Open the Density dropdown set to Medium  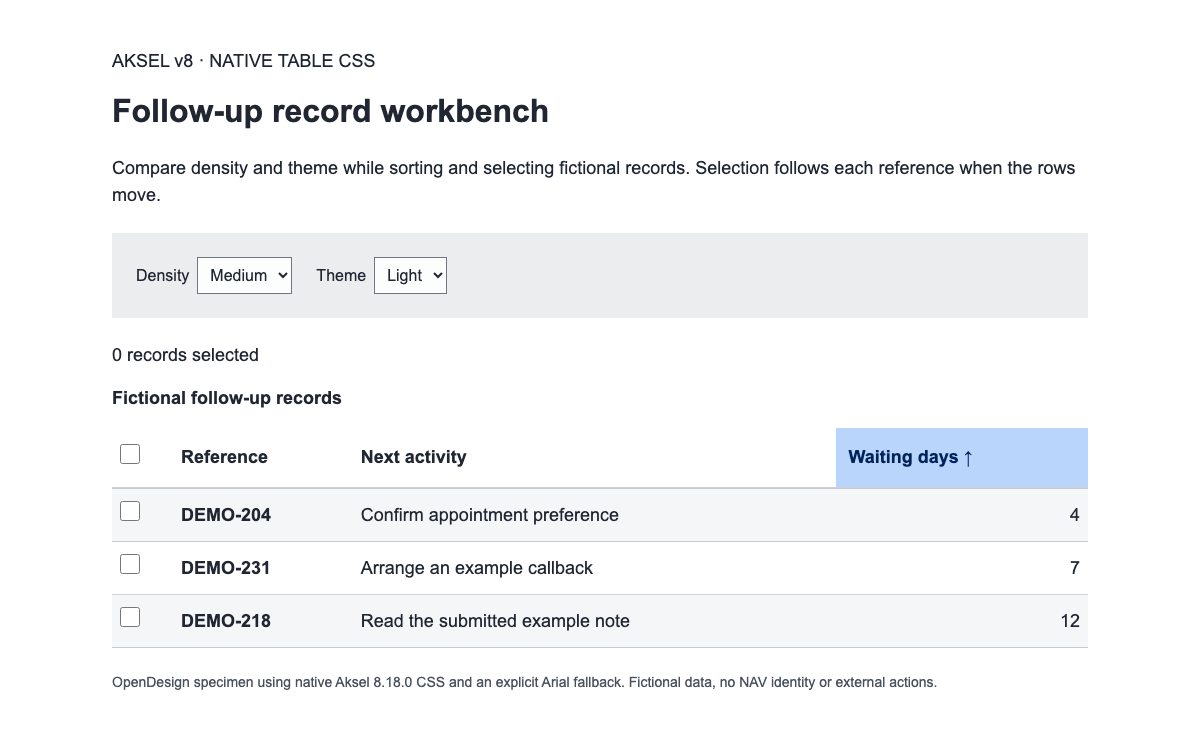click(x=244, y=275)
